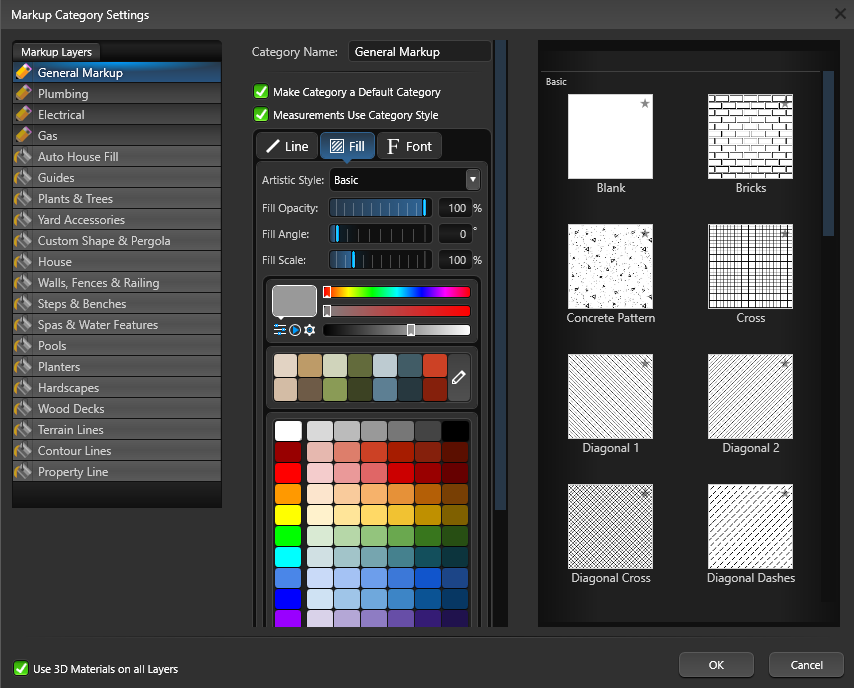
Task: Open the color sliders icon in the color picker
Action: 280,330
